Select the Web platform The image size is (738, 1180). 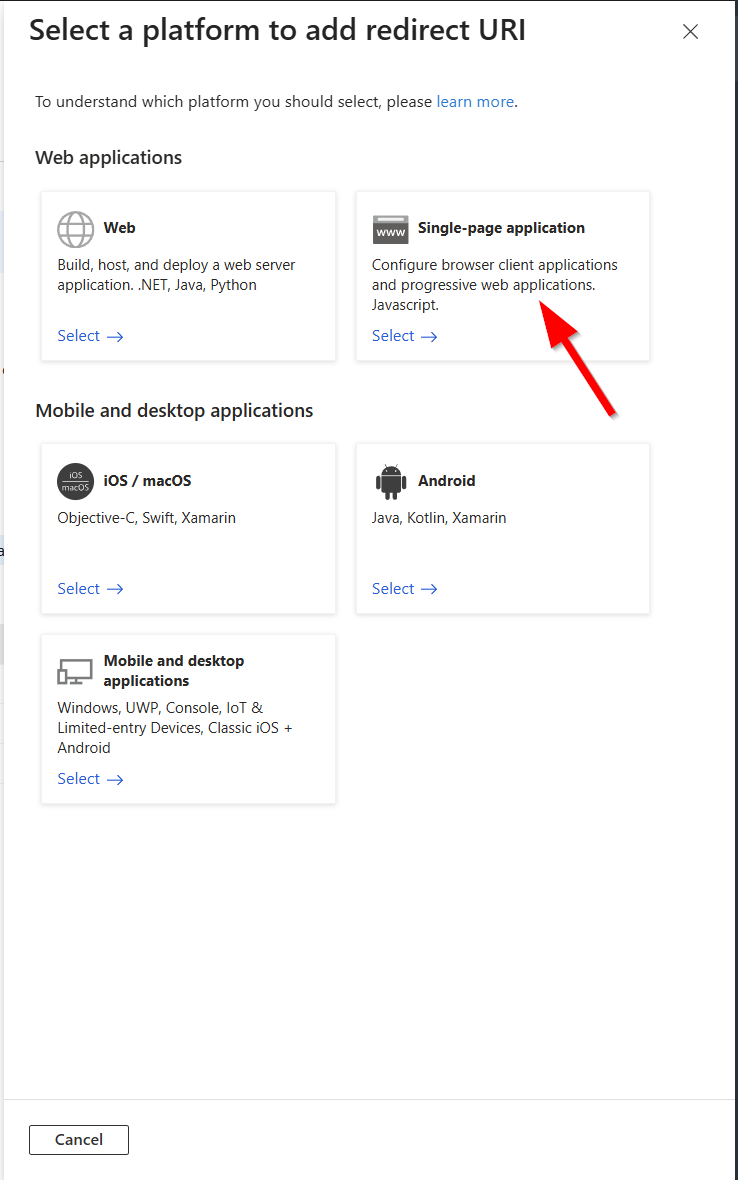90,336
